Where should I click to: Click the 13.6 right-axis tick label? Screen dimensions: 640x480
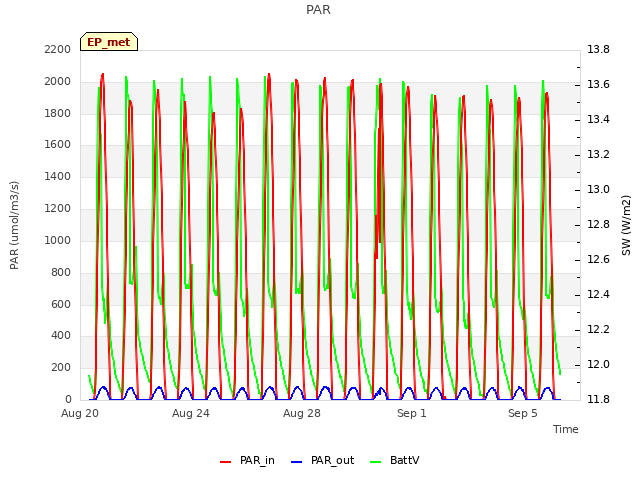point(598,84)
